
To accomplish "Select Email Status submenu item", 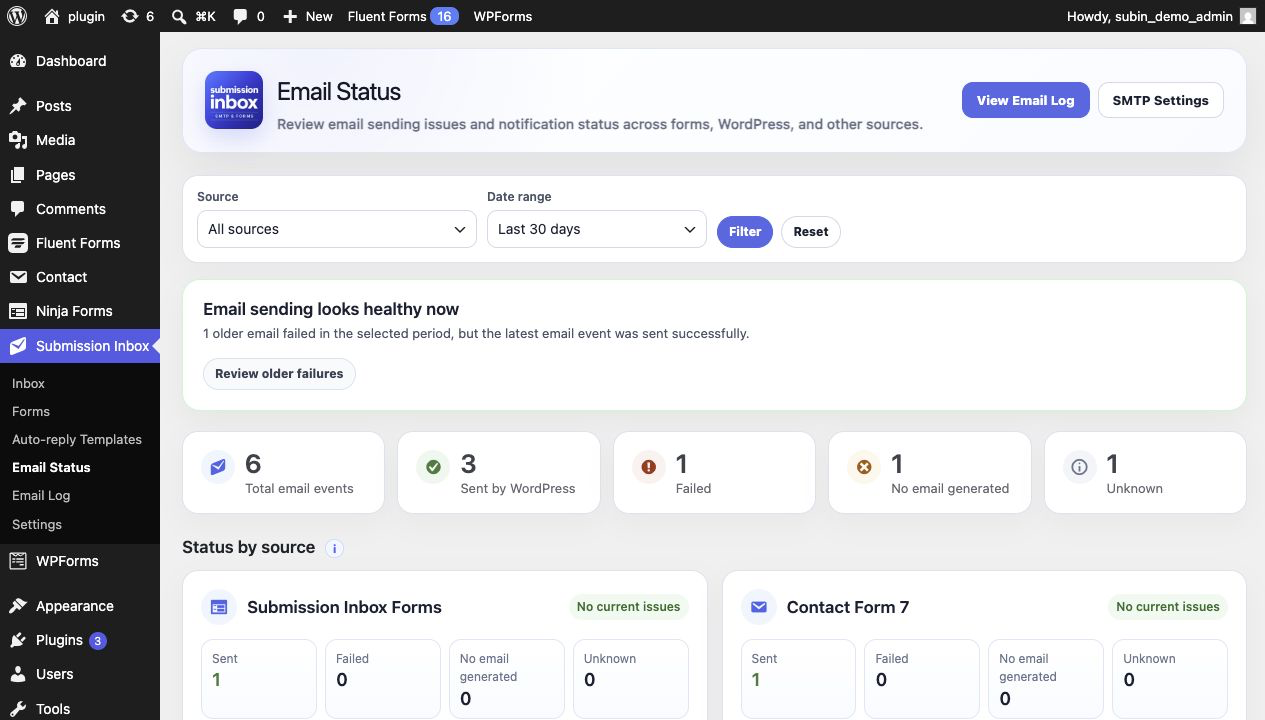I will pos(51,467).
